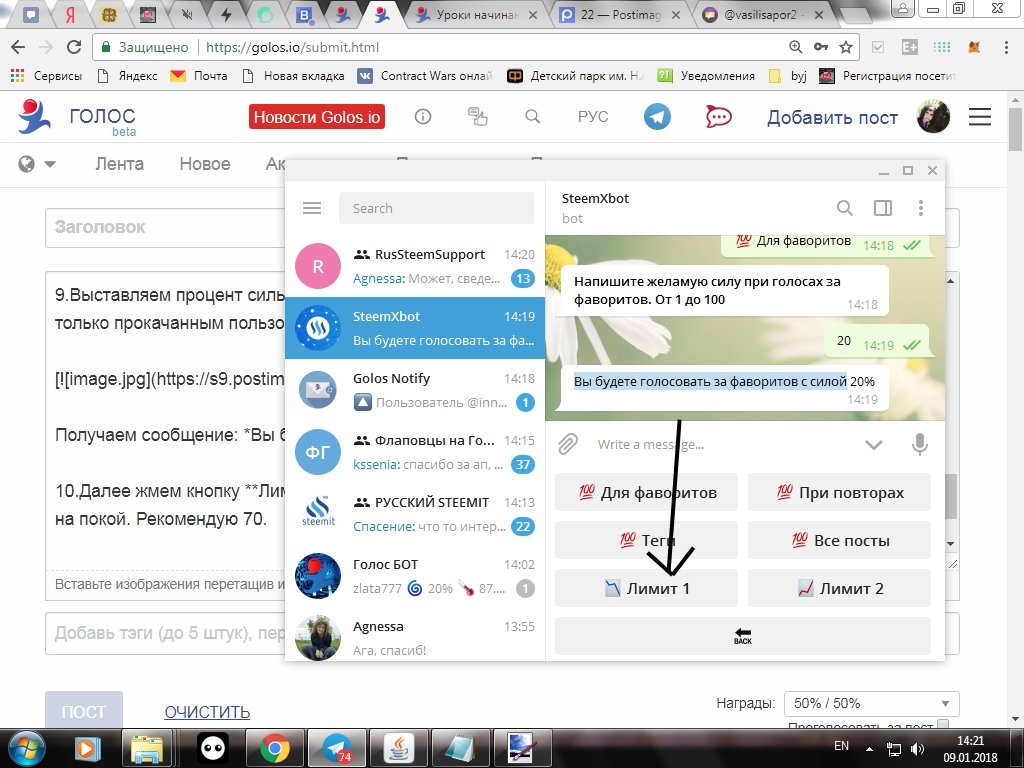Click the taskbar volume icon
This screenshot has height=768, width=1024.
click(x=917, y=749)
